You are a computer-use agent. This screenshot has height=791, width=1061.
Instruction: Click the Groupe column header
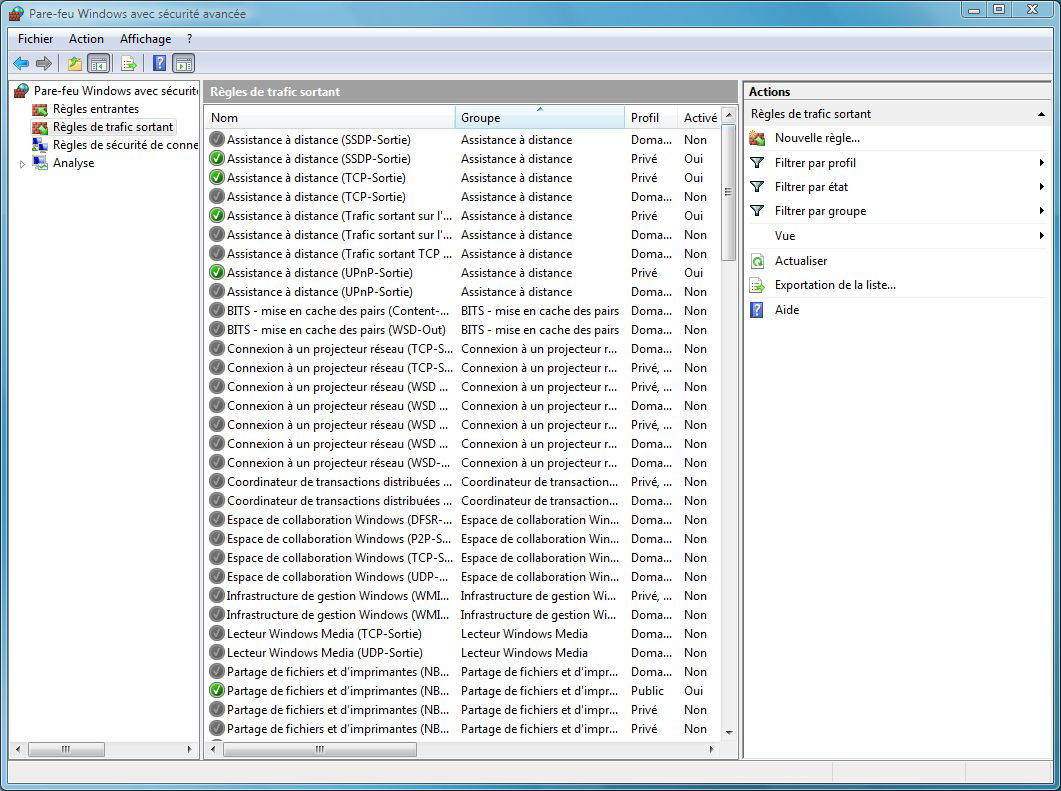[540, 118]
